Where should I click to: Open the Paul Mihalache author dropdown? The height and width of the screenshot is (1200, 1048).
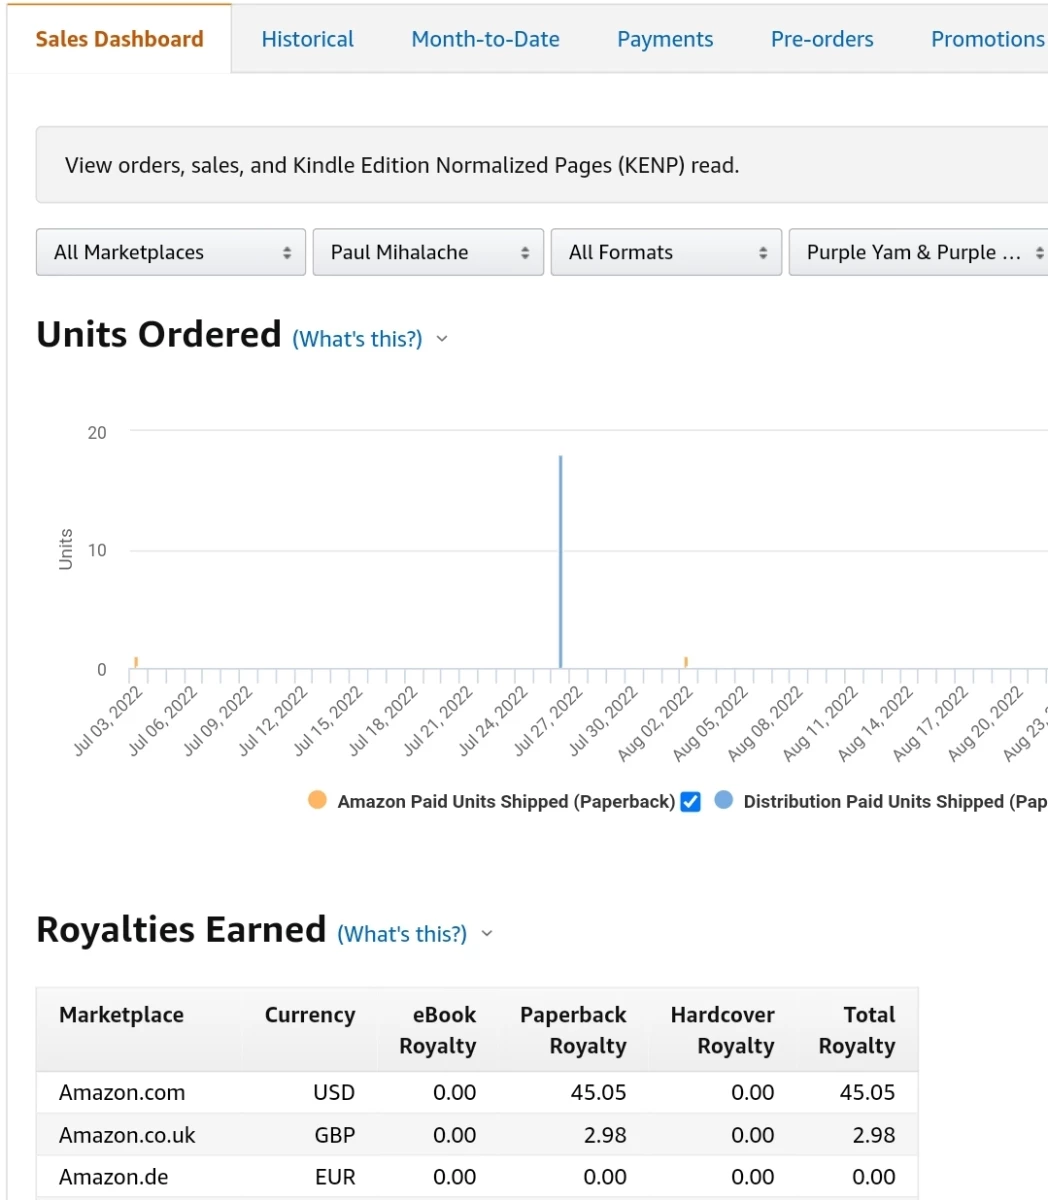[428, 252]
